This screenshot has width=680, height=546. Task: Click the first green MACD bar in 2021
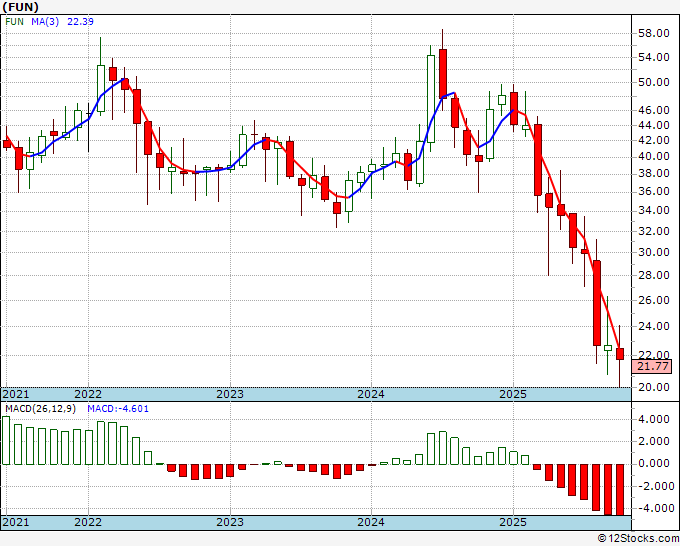pyautogui.click(x=6, y=441)
